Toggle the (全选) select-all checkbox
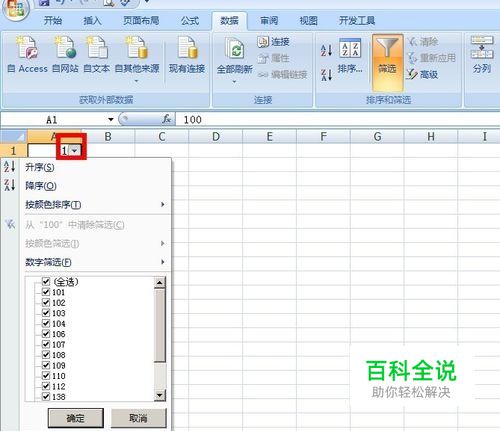The image size is (500, 431). (46, 282)
